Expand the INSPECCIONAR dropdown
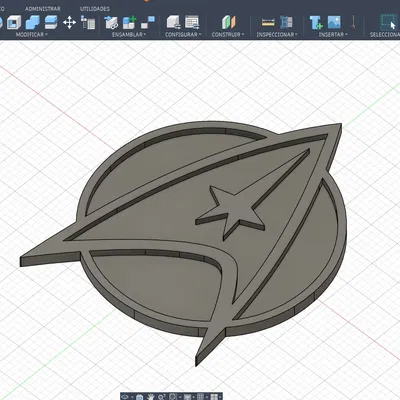 tap(277, 35)
